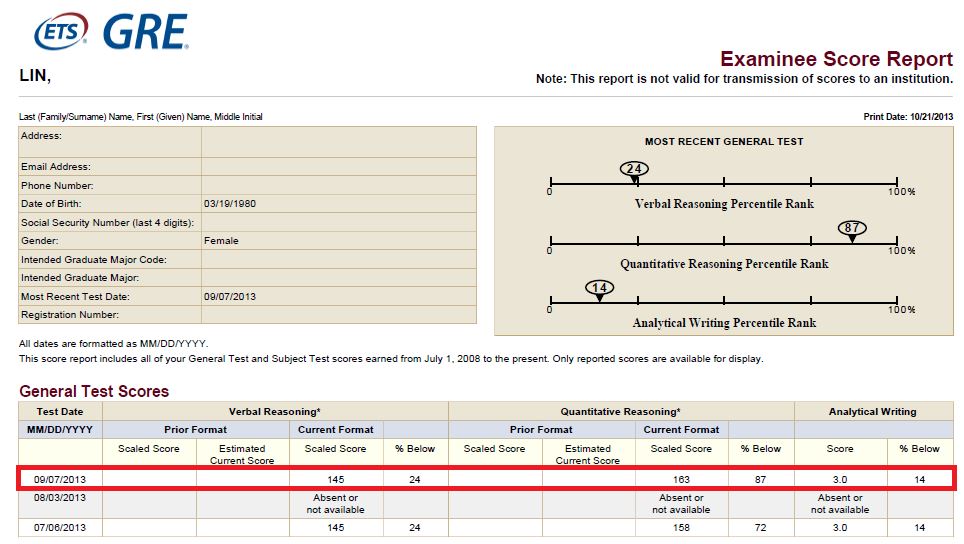Select the 24 marker on Verbal percentile line
This screenshot has height=544, width=964.
pos(634,171)
